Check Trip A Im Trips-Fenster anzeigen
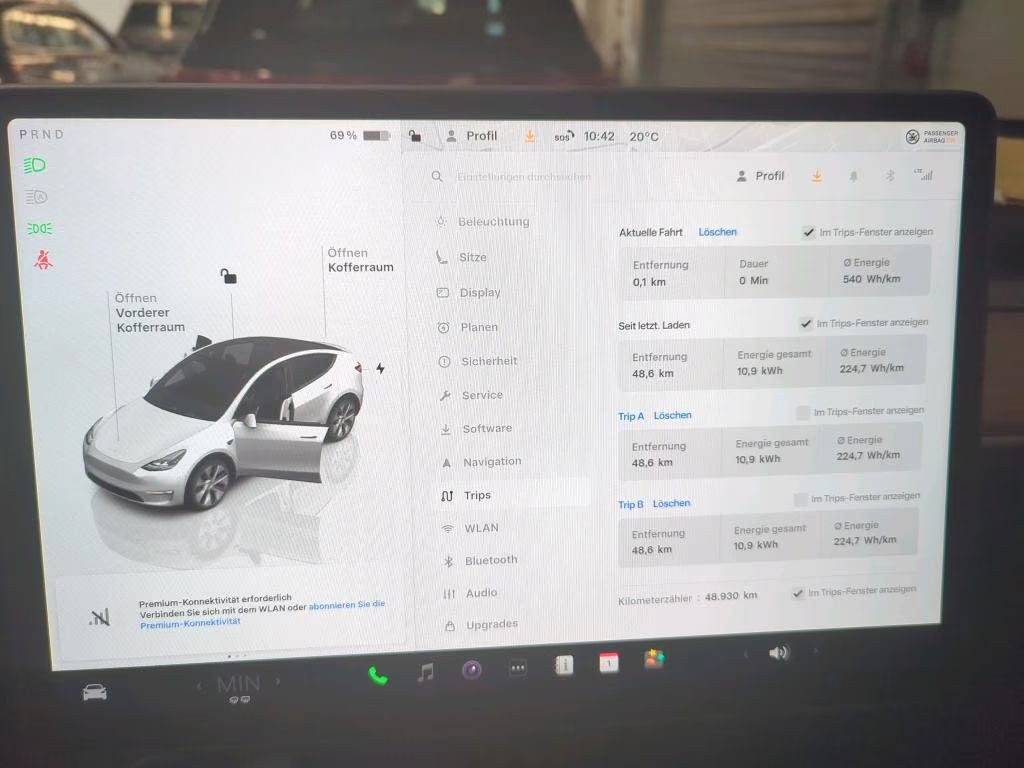 (803, 413)
